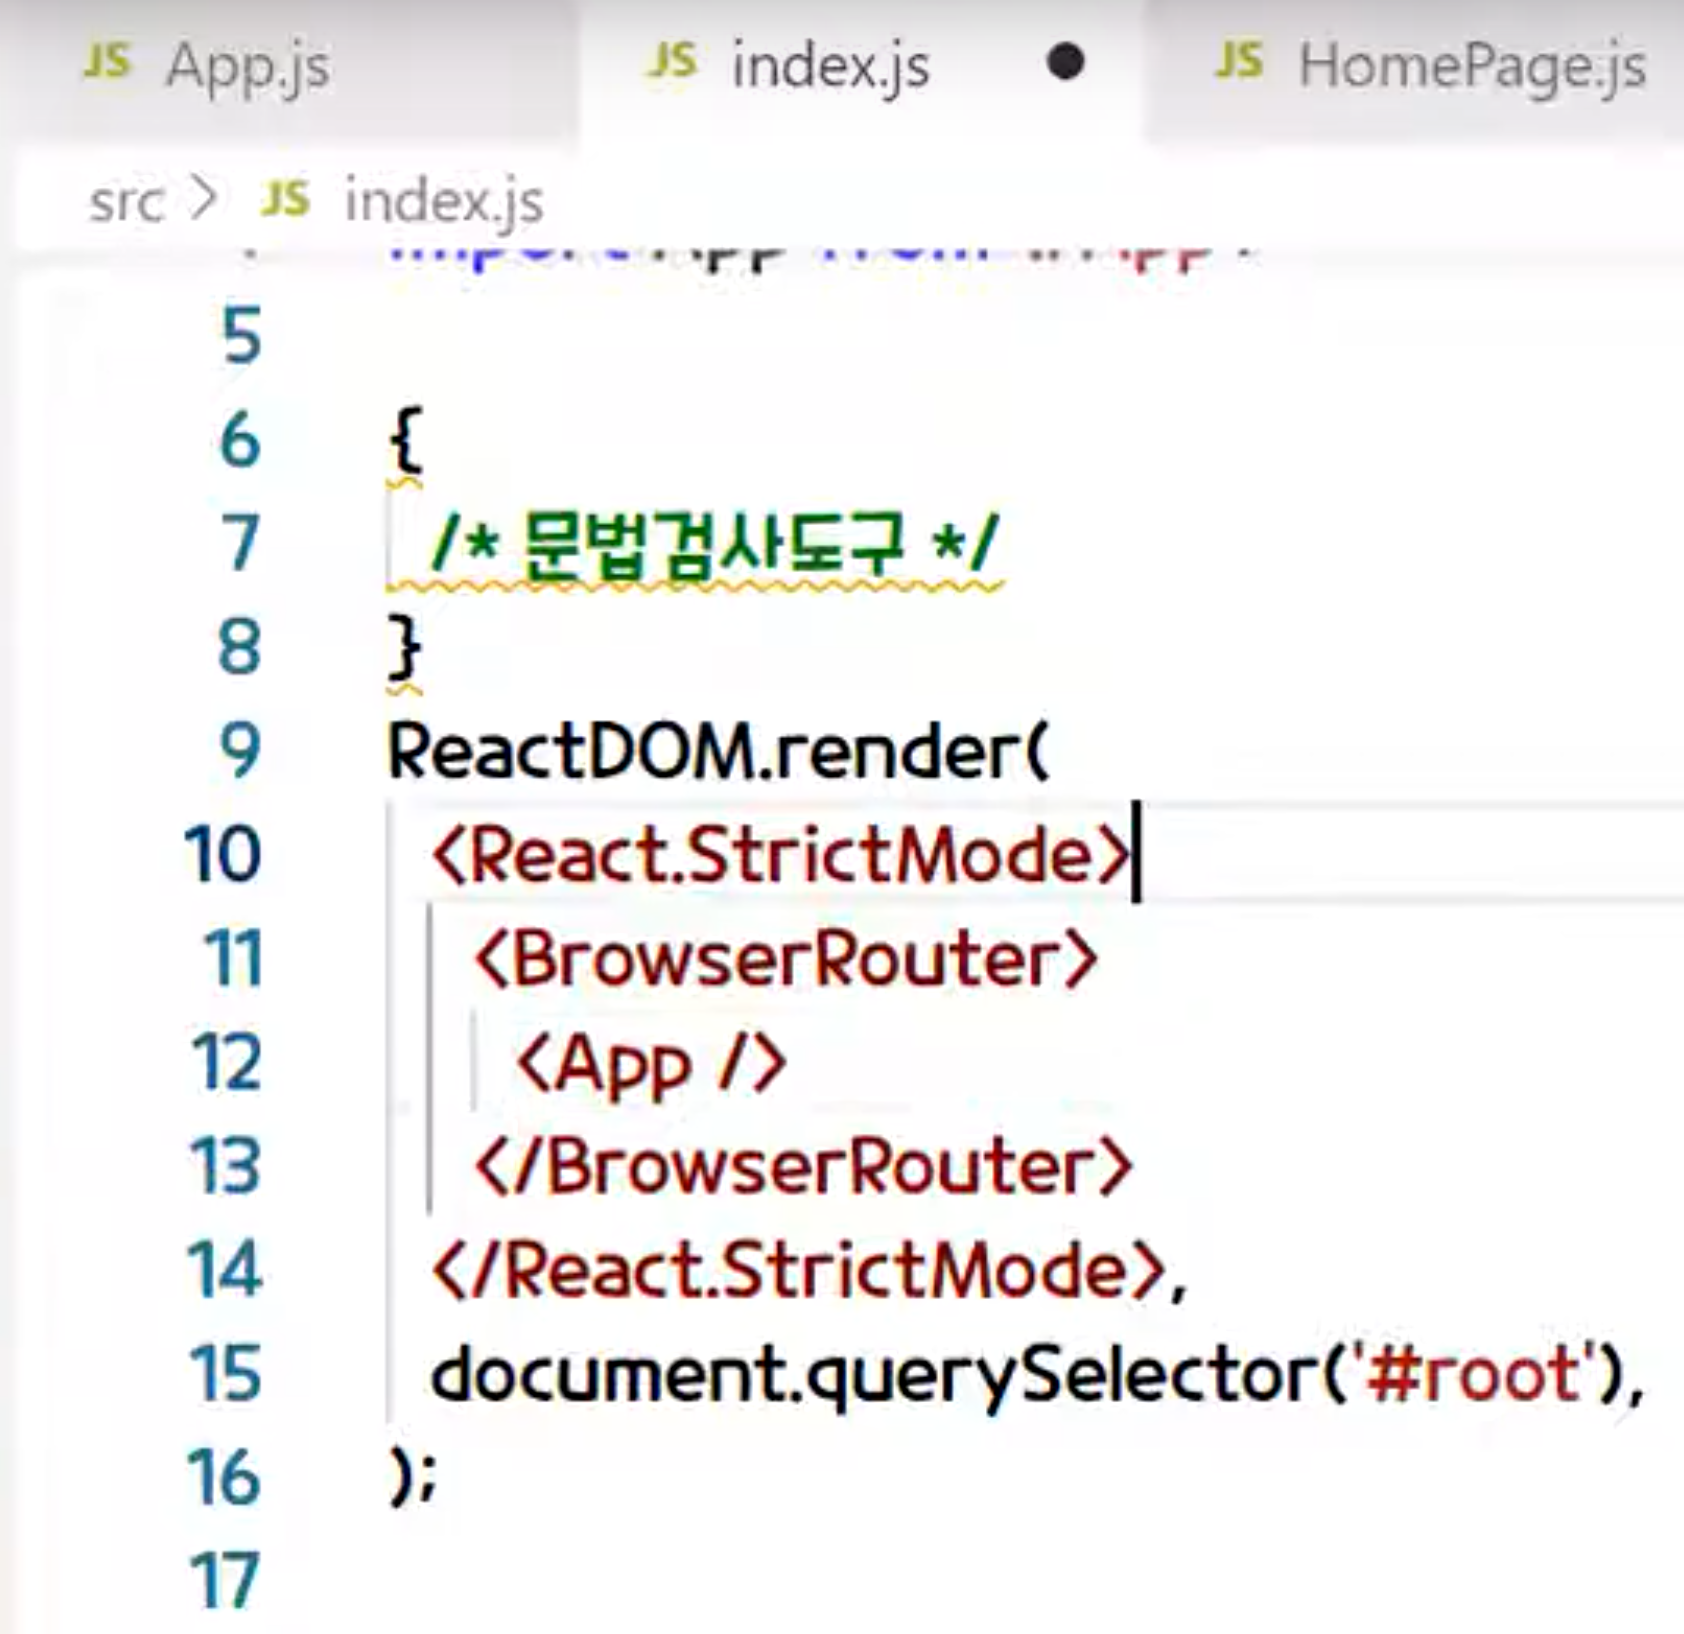Click the src breadcrumb folder
Screen dimensions: 1684x1634
tap(125, 202)
